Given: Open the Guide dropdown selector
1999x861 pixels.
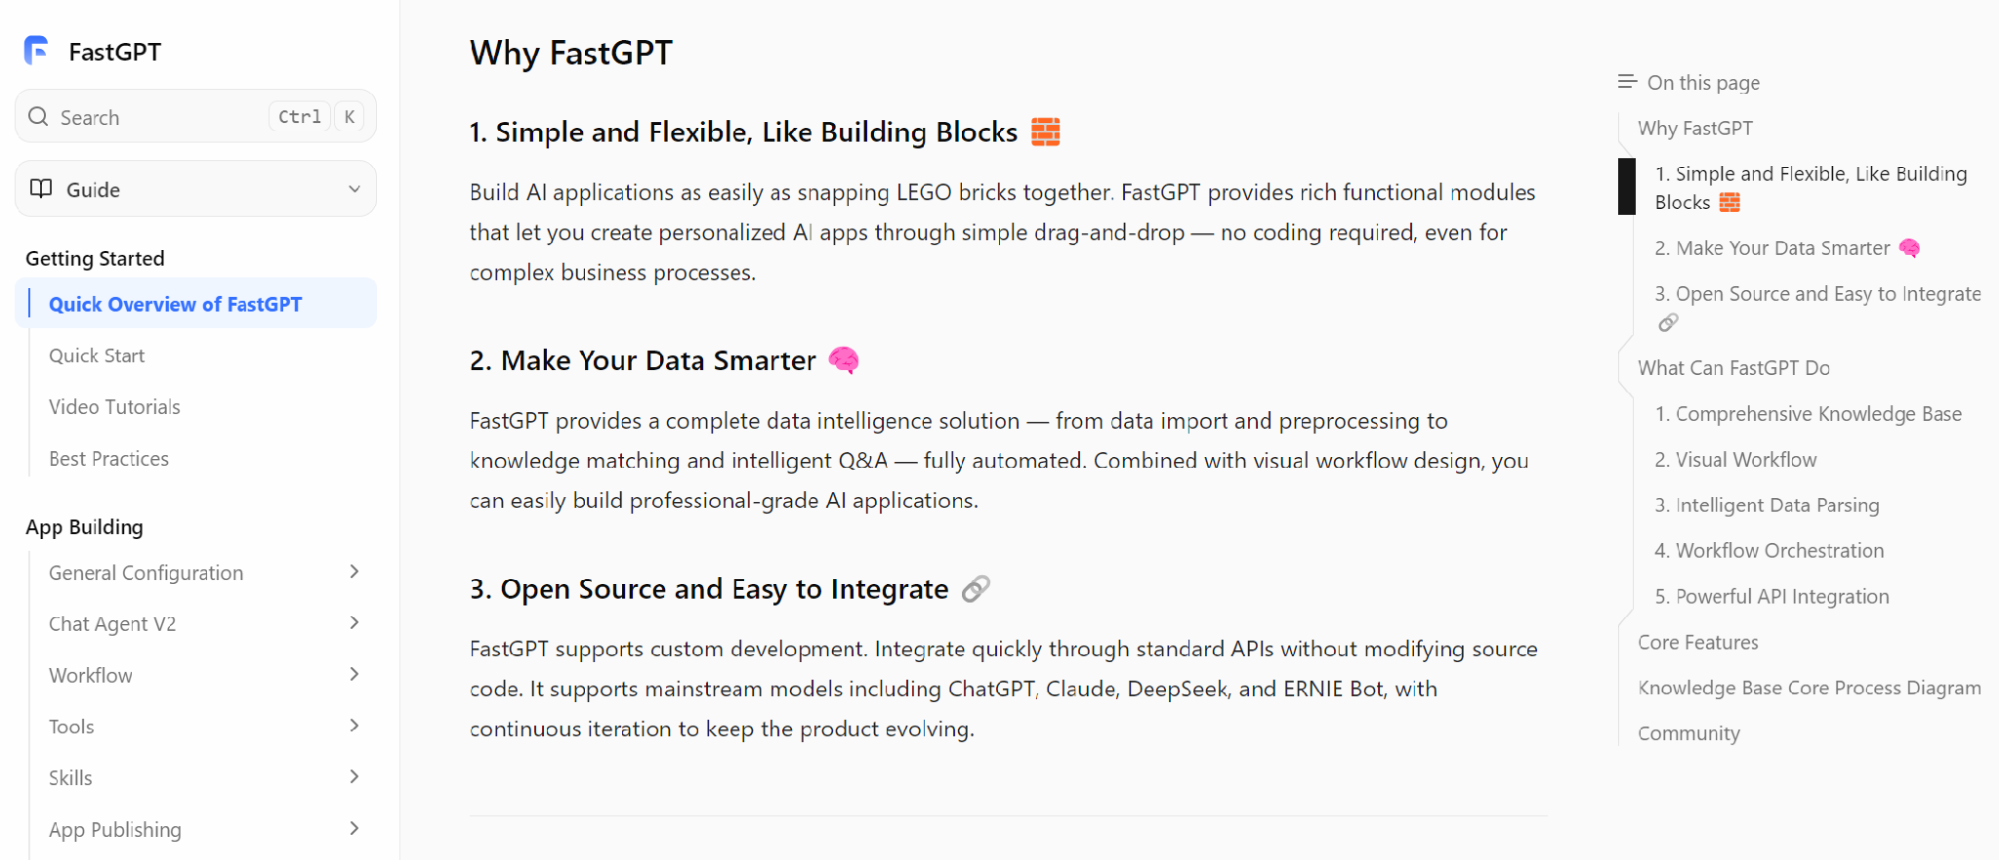Looking at the screenshot, I should 196,189.
